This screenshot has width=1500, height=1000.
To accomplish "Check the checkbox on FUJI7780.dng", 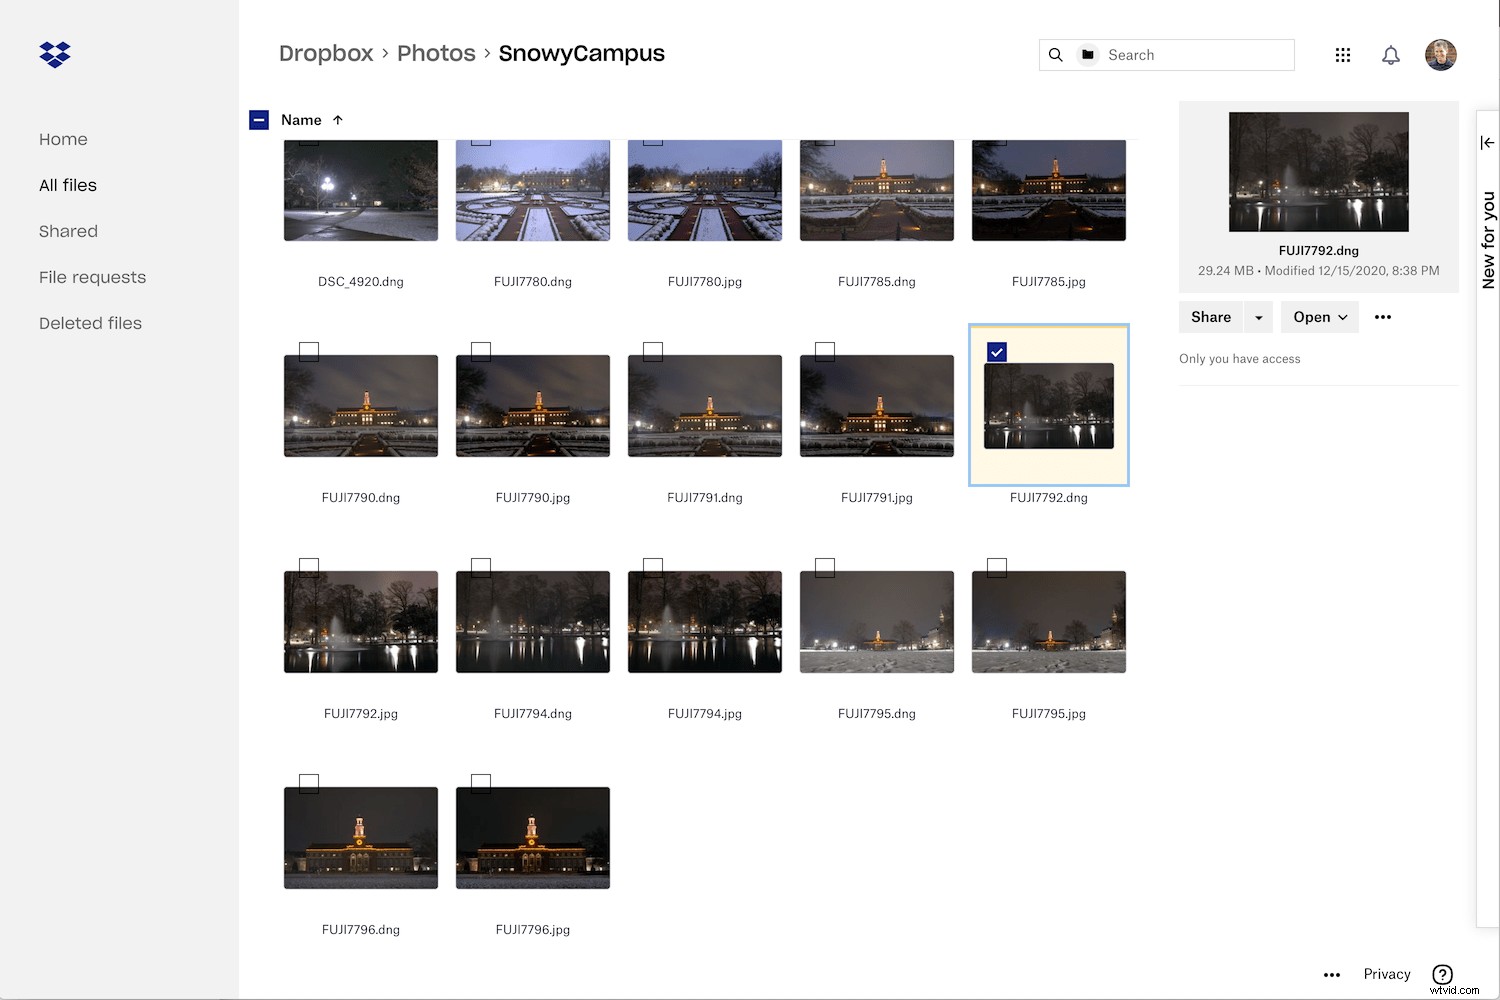I will coord(480,137).
